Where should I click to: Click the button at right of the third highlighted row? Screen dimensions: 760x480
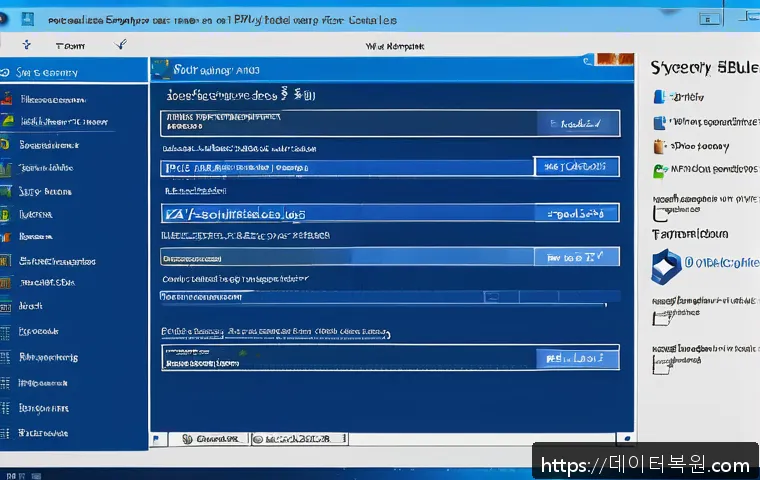pos(576,213)
